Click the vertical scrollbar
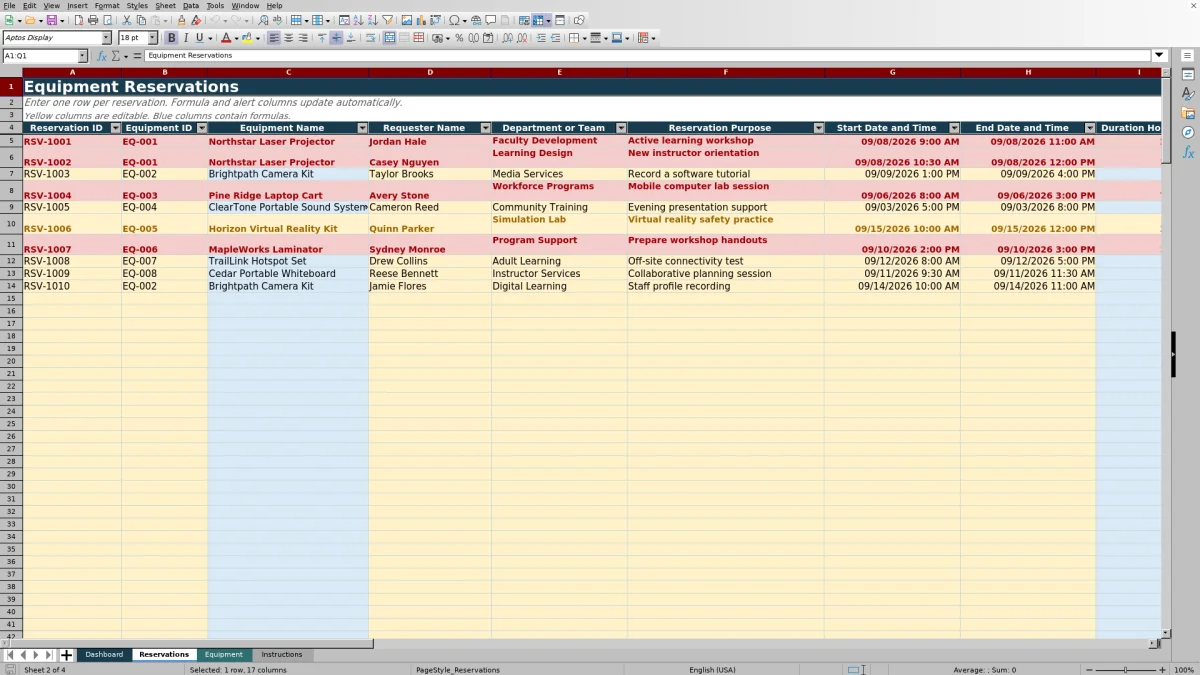 click(x=1166, y=352)
